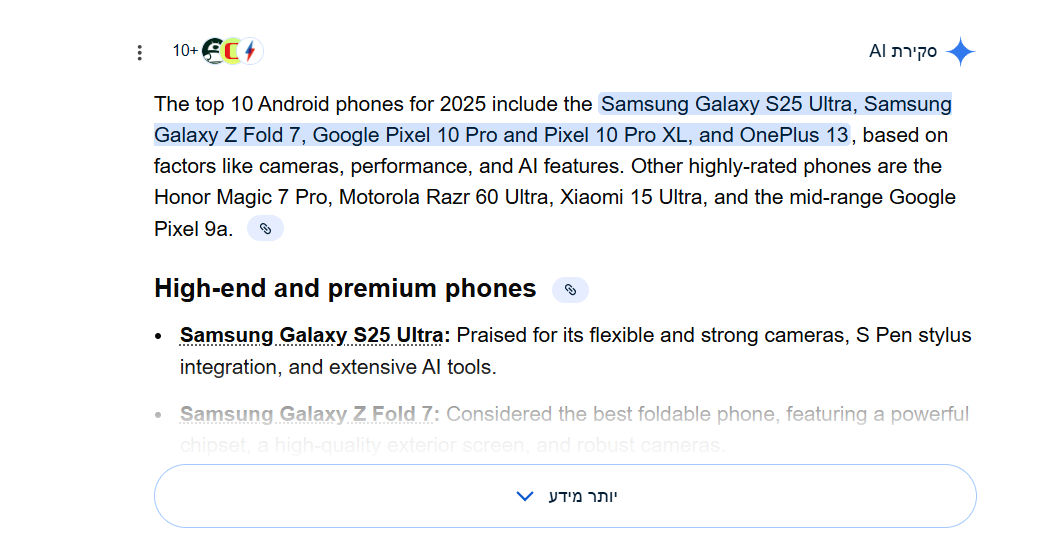The image size is (1053, 550).
Task: Click the 'High-end and premium phones' heading
Action: click(x=345, y=289)
